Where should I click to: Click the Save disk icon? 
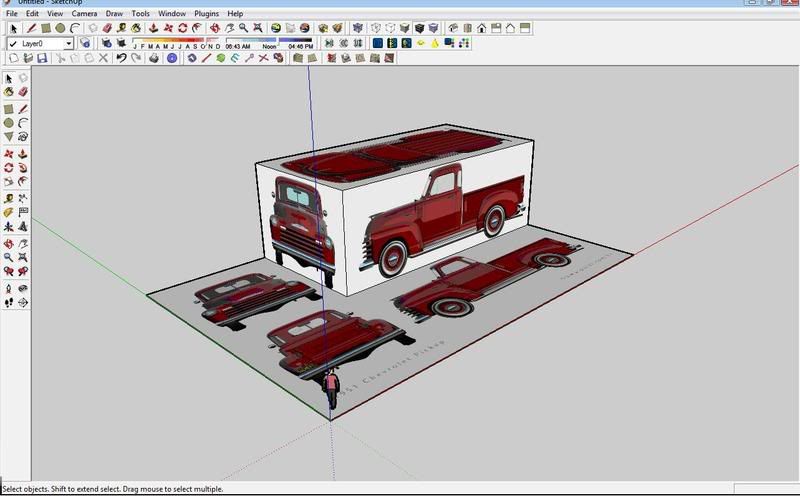click(42, 59)
